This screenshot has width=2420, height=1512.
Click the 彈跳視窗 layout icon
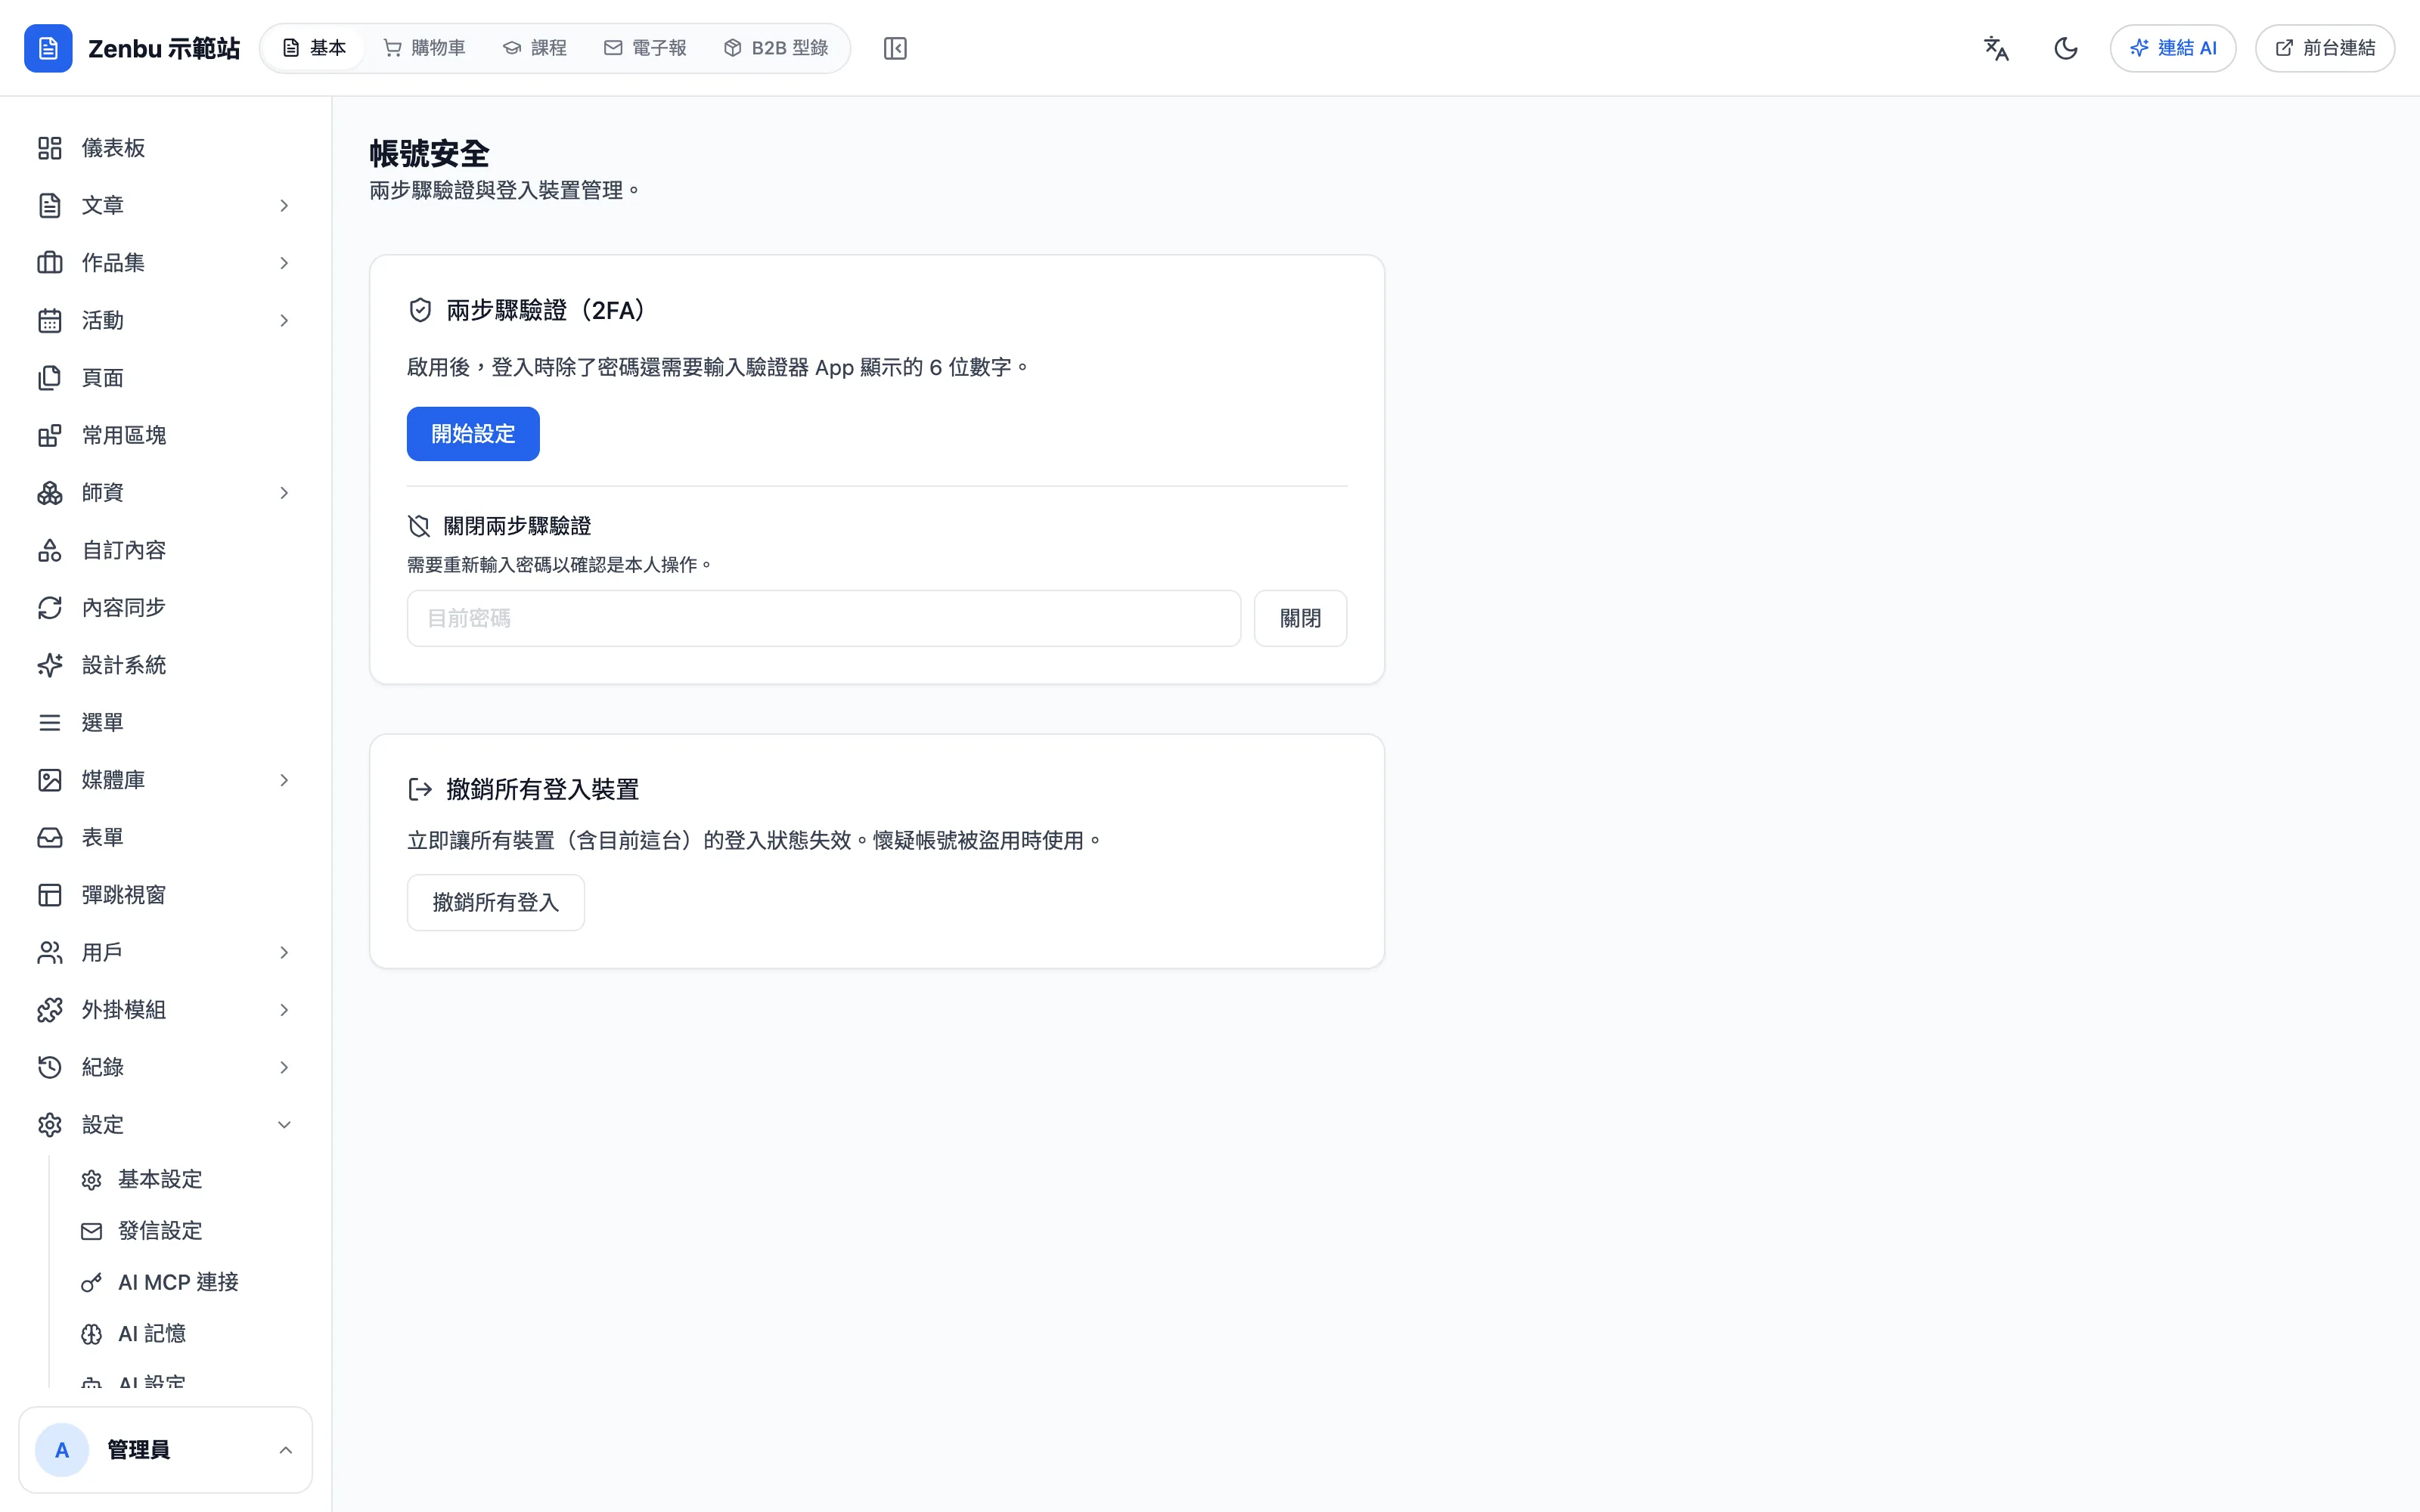[x=50, y=895]
